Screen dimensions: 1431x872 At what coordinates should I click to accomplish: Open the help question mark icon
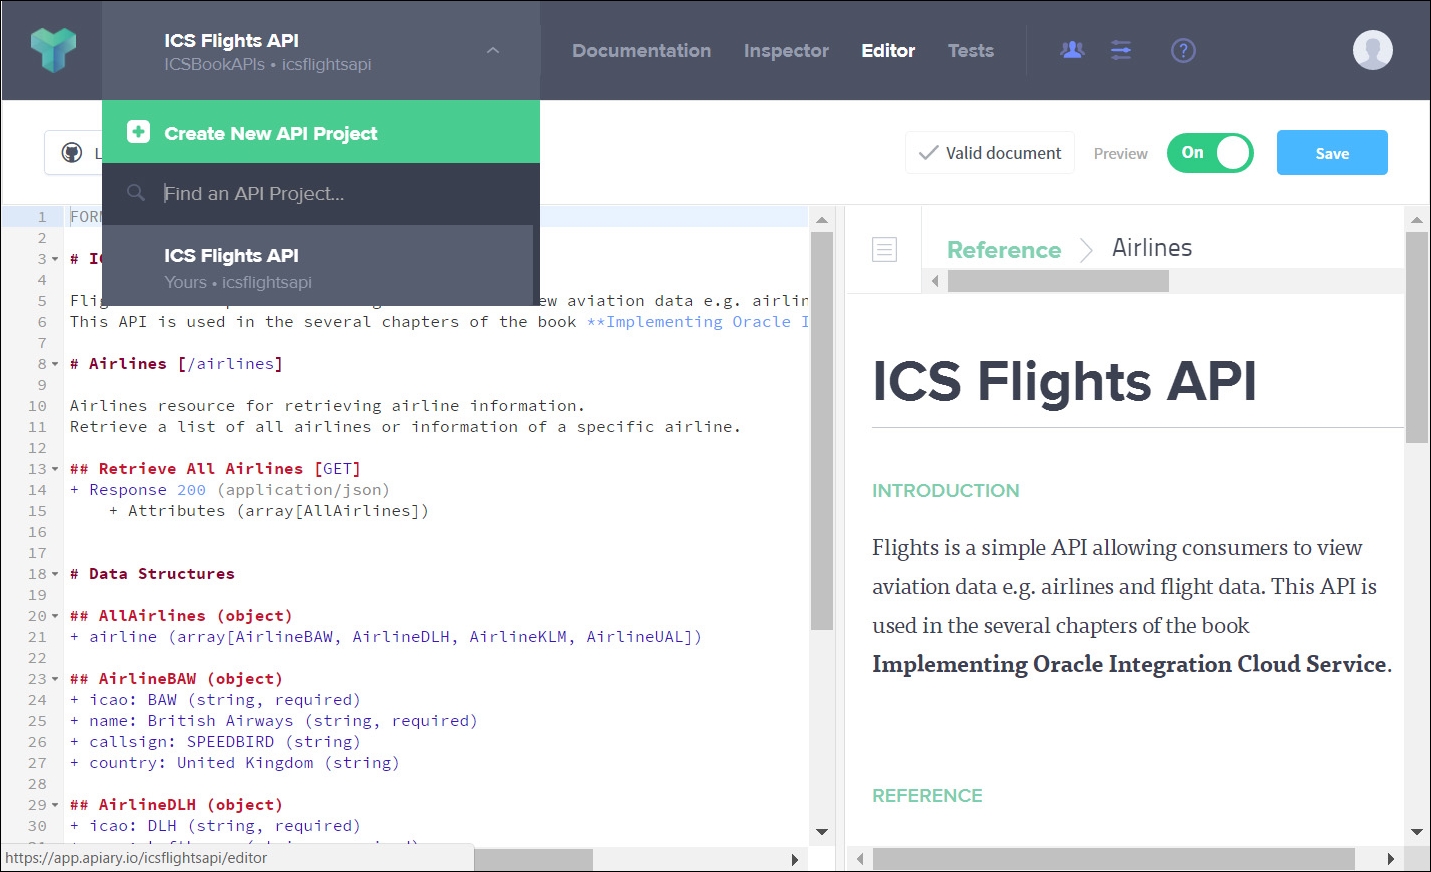(x=1183, y=50)
